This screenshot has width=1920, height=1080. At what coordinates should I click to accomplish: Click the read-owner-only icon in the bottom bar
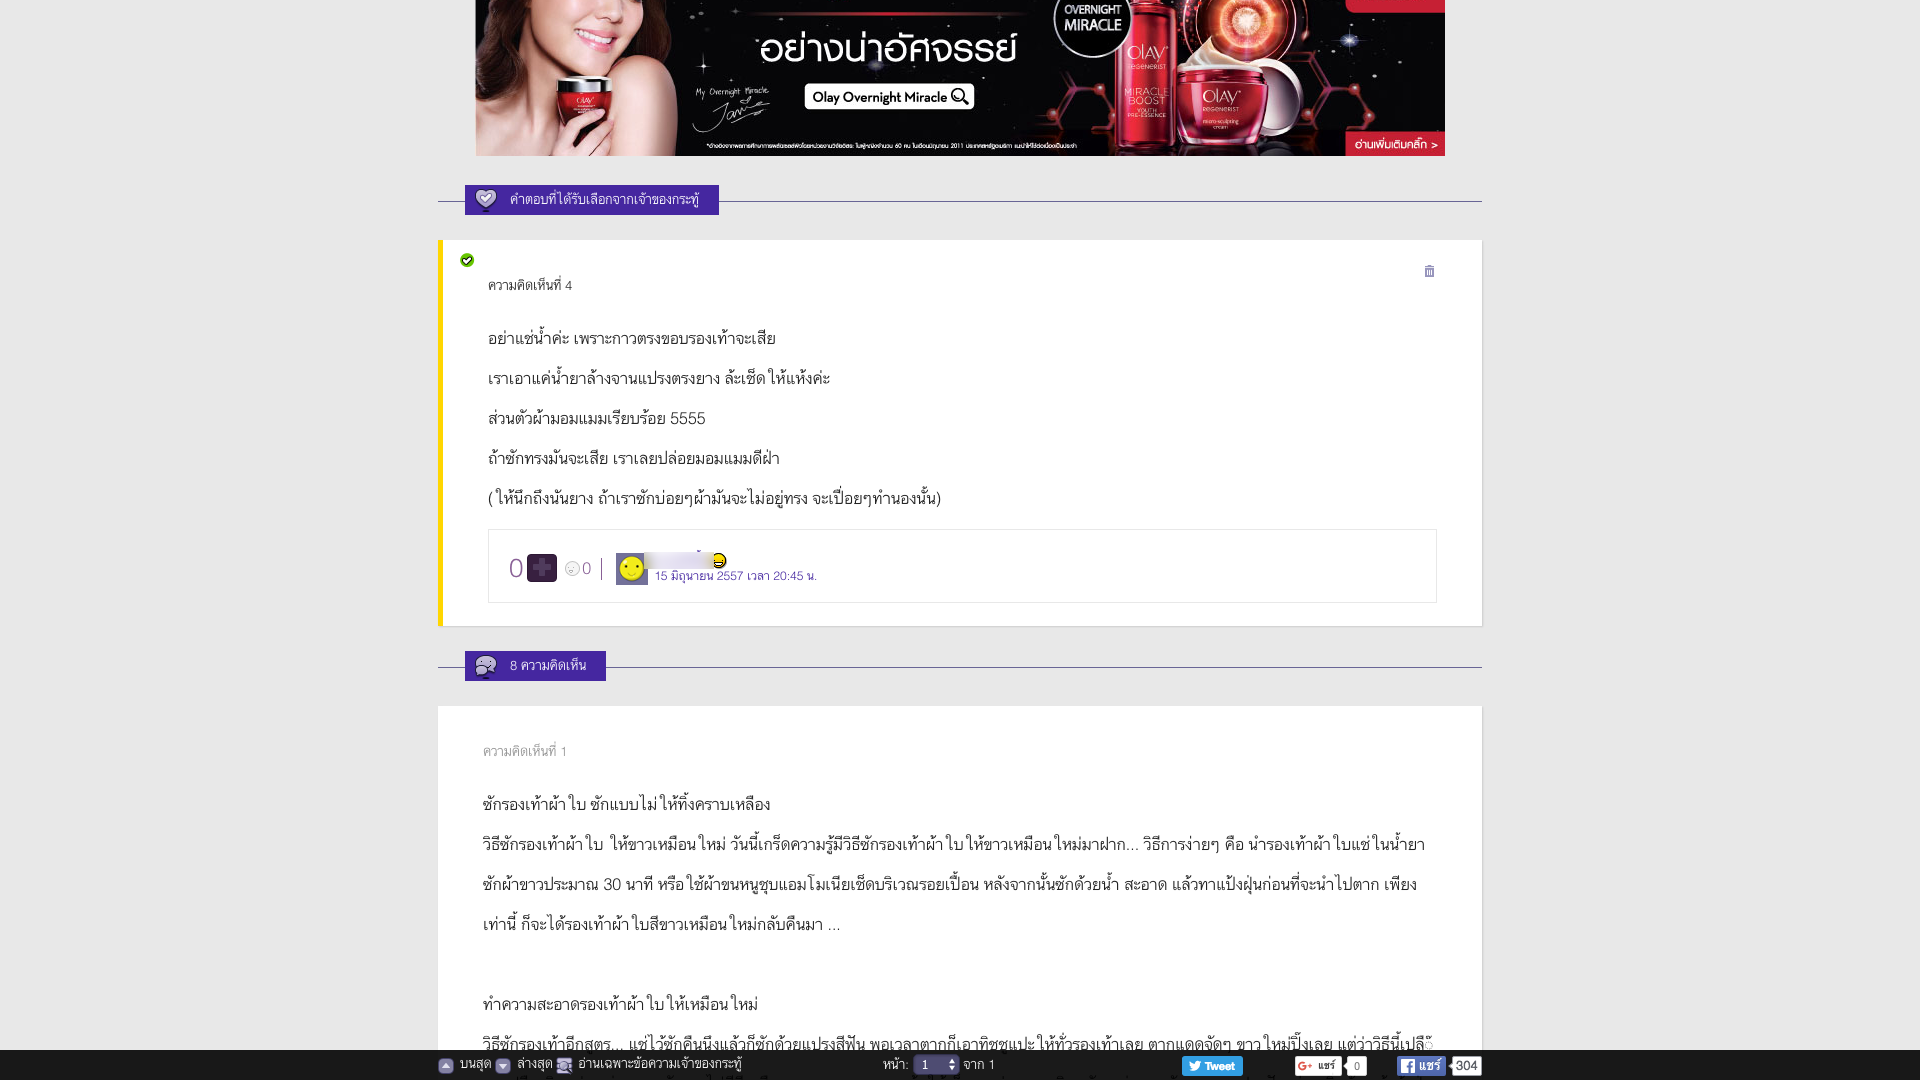pyautogui.click(x=564, y=1066)
